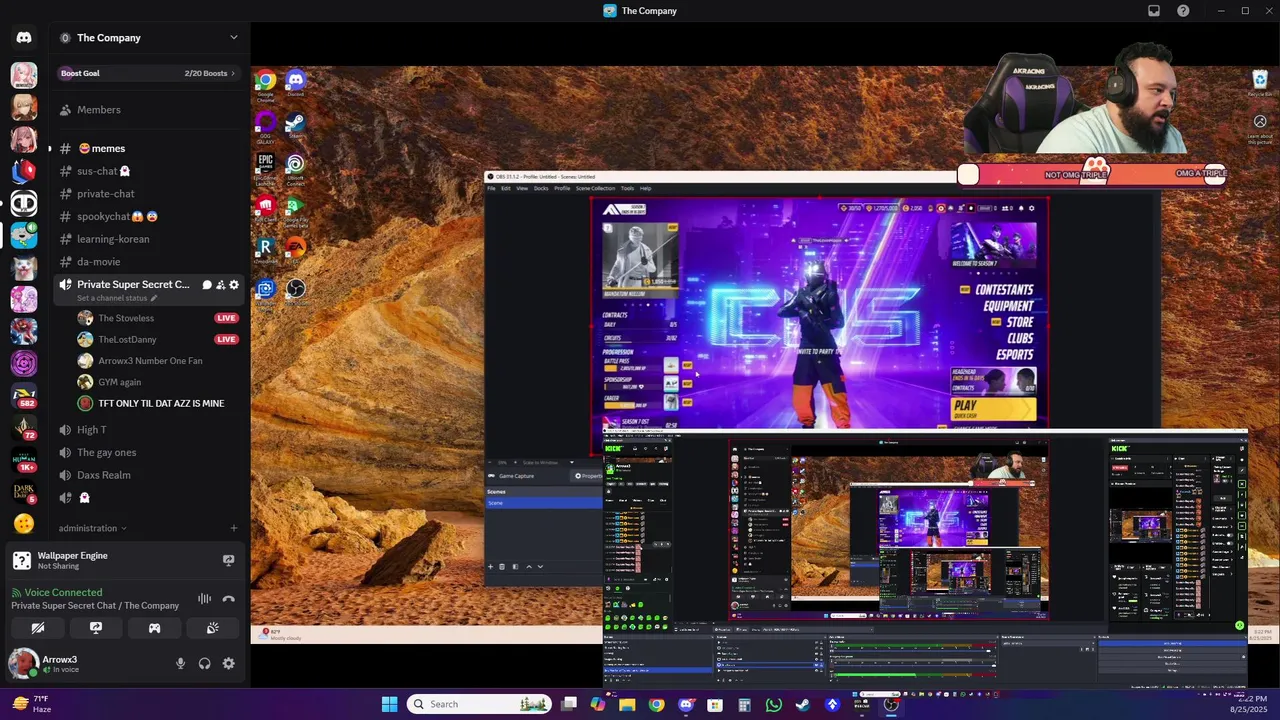1280x720 pixels.
Task: Open Steam from taskbar
Action: pos(802,704)
